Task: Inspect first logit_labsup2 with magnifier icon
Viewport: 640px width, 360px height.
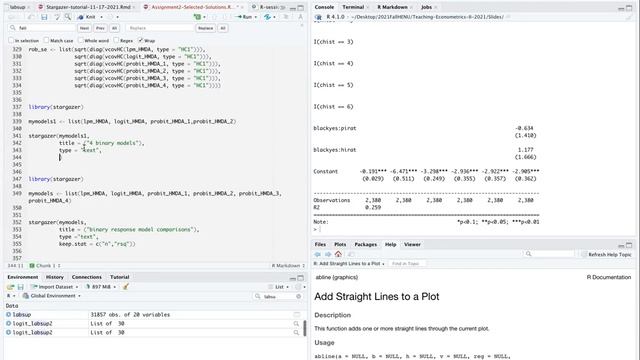Action: [296, 324]
